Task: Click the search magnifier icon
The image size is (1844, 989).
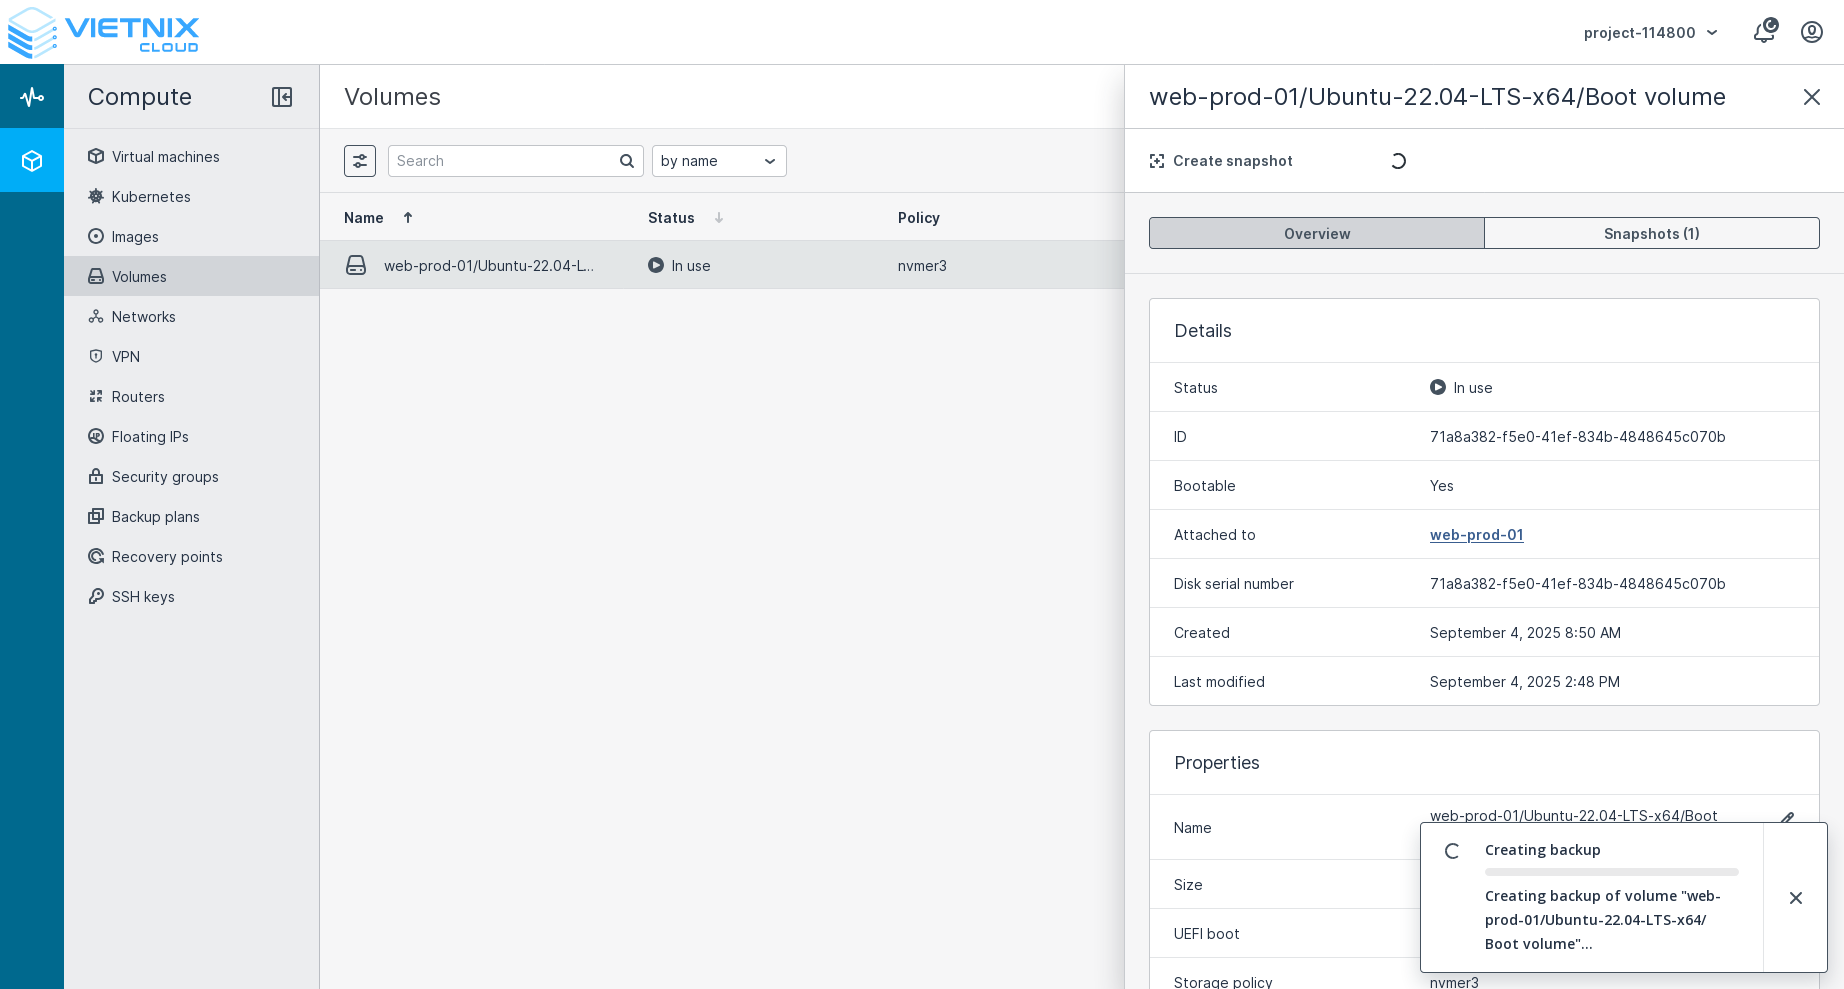Action: [x=626, y=161]
